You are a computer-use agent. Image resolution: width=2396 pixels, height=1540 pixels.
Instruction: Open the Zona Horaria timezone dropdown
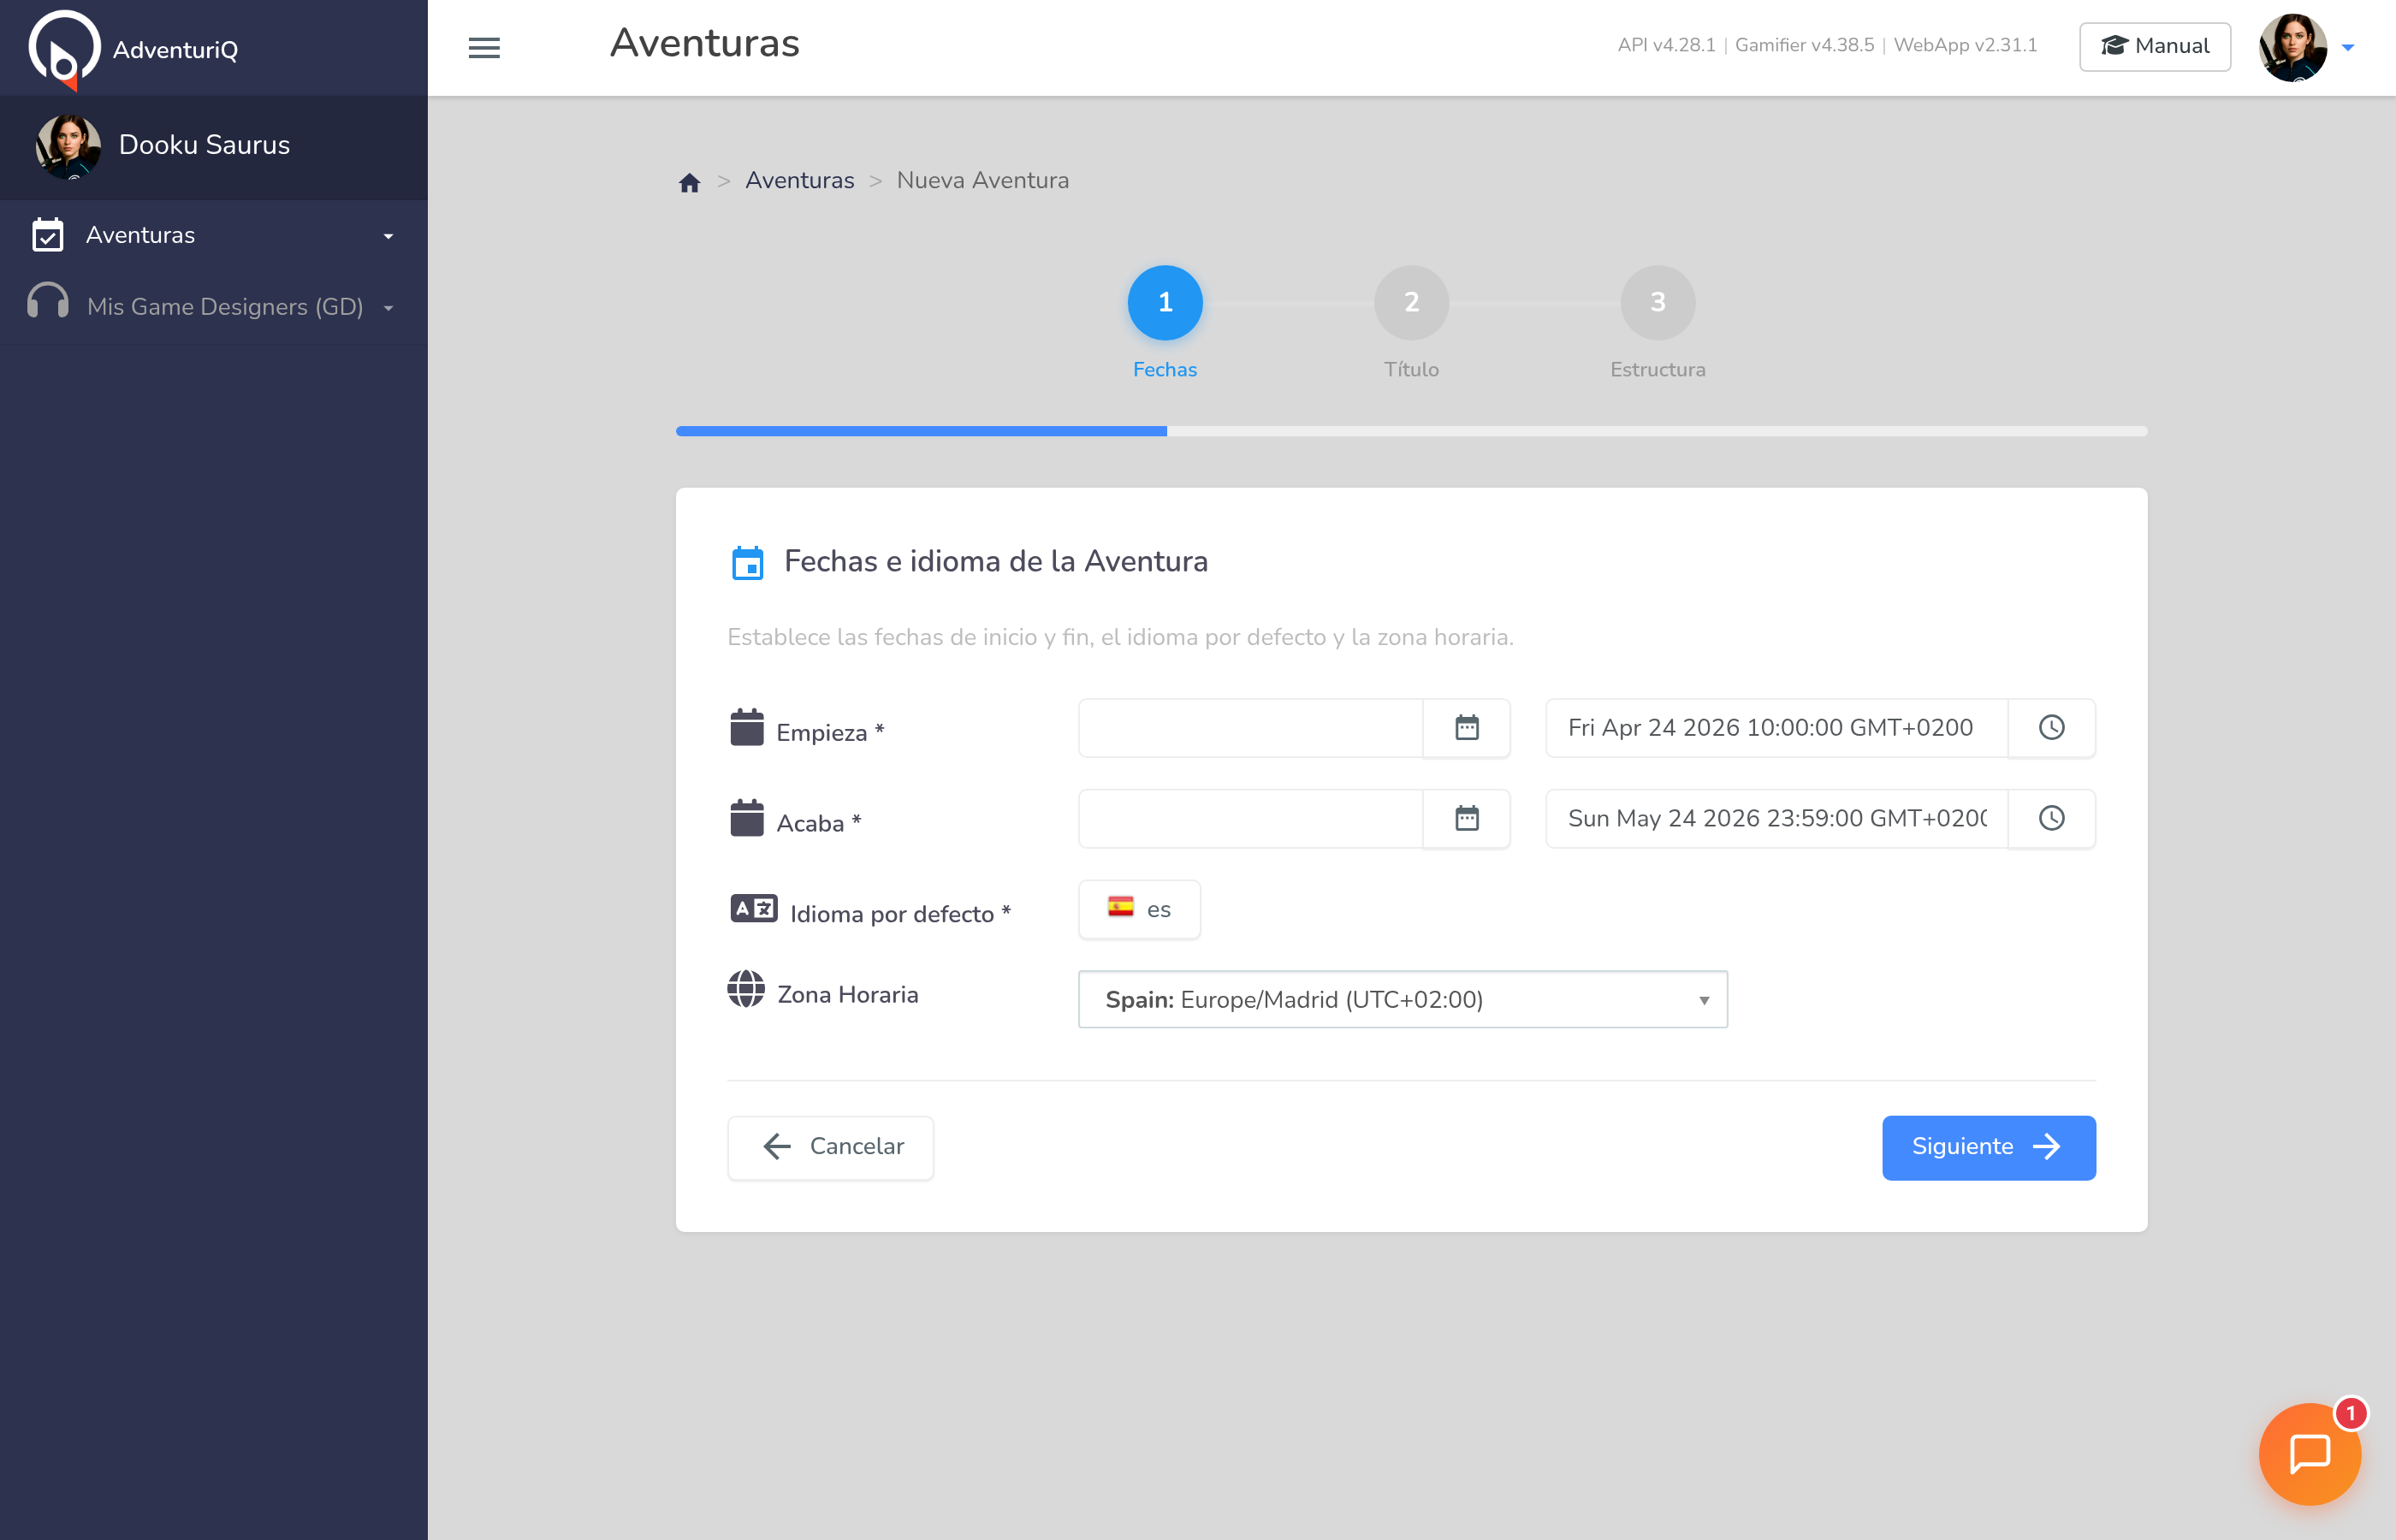(x=1402, y=999)
